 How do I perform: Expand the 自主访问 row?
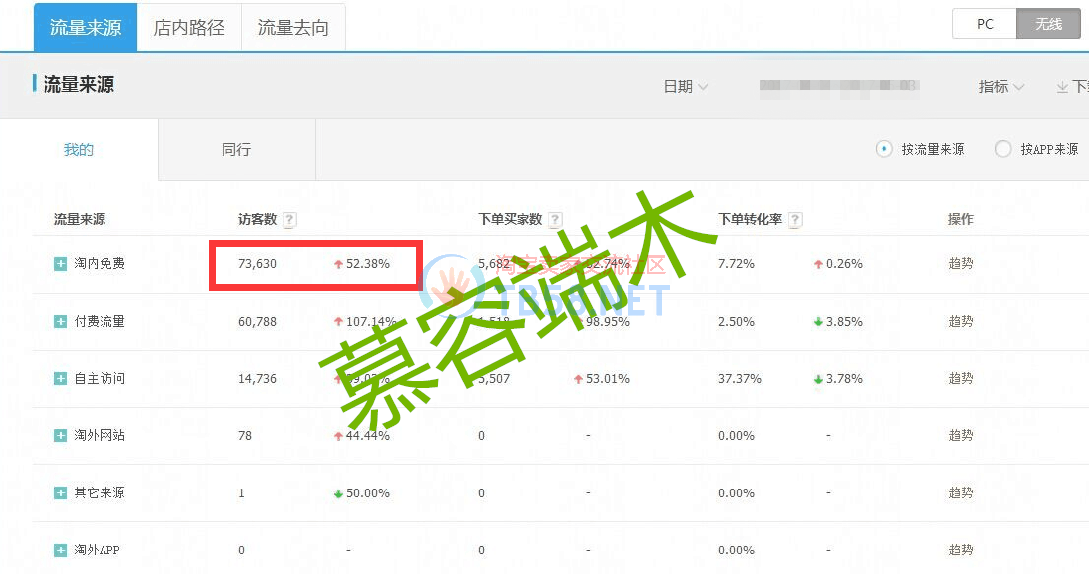click(x=61, y=379)
